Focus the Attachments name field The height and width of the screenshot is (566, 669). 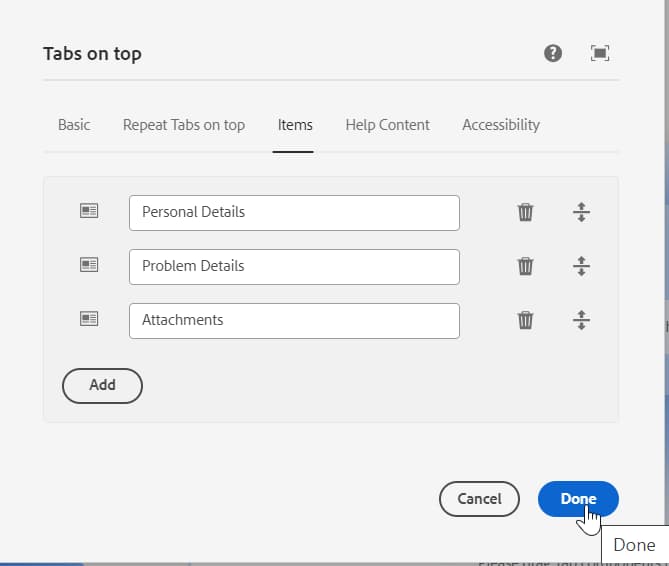point(294,320)
